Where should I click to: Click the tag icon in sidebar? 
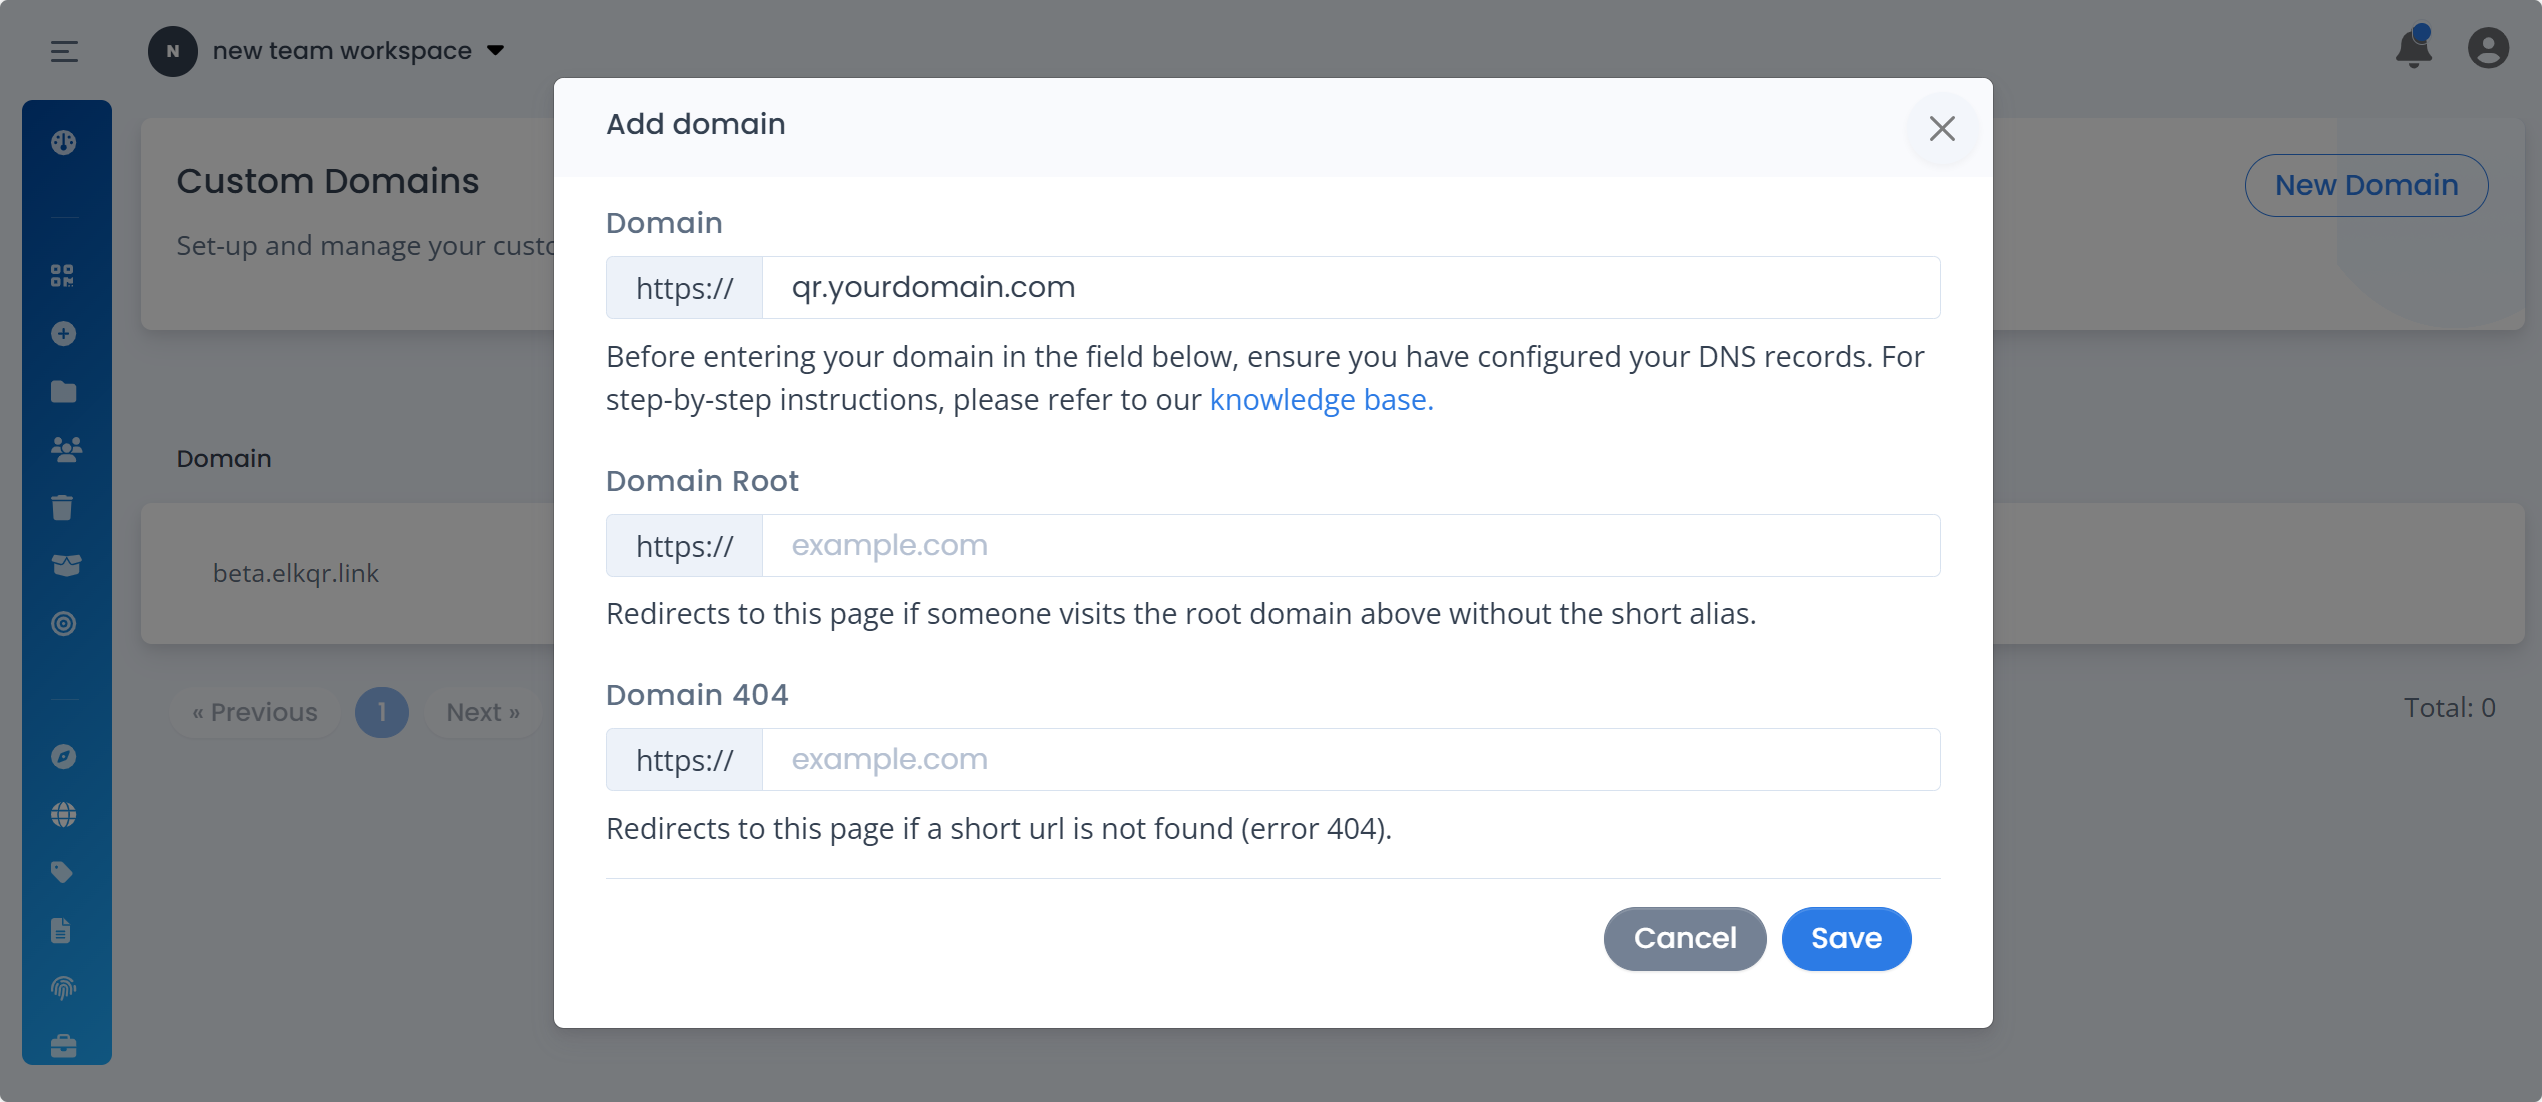pyautogui.click(x=63, y=873)
